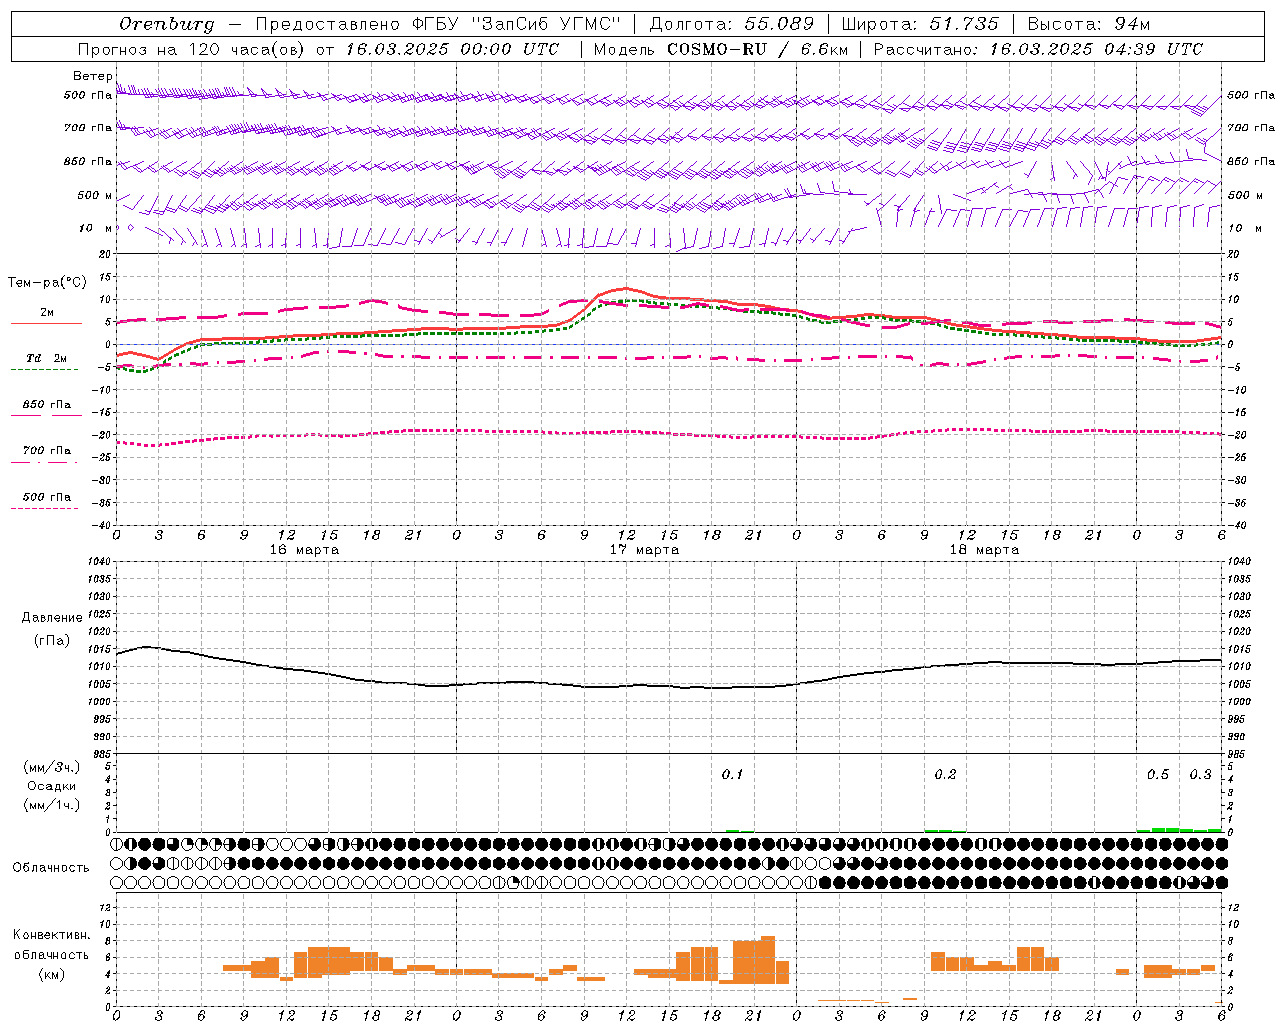Viewport: 1280px width, 1024px height.
Task: Click the 850 гПа entry in temperature legend
Action: click(x=46, y=405)
